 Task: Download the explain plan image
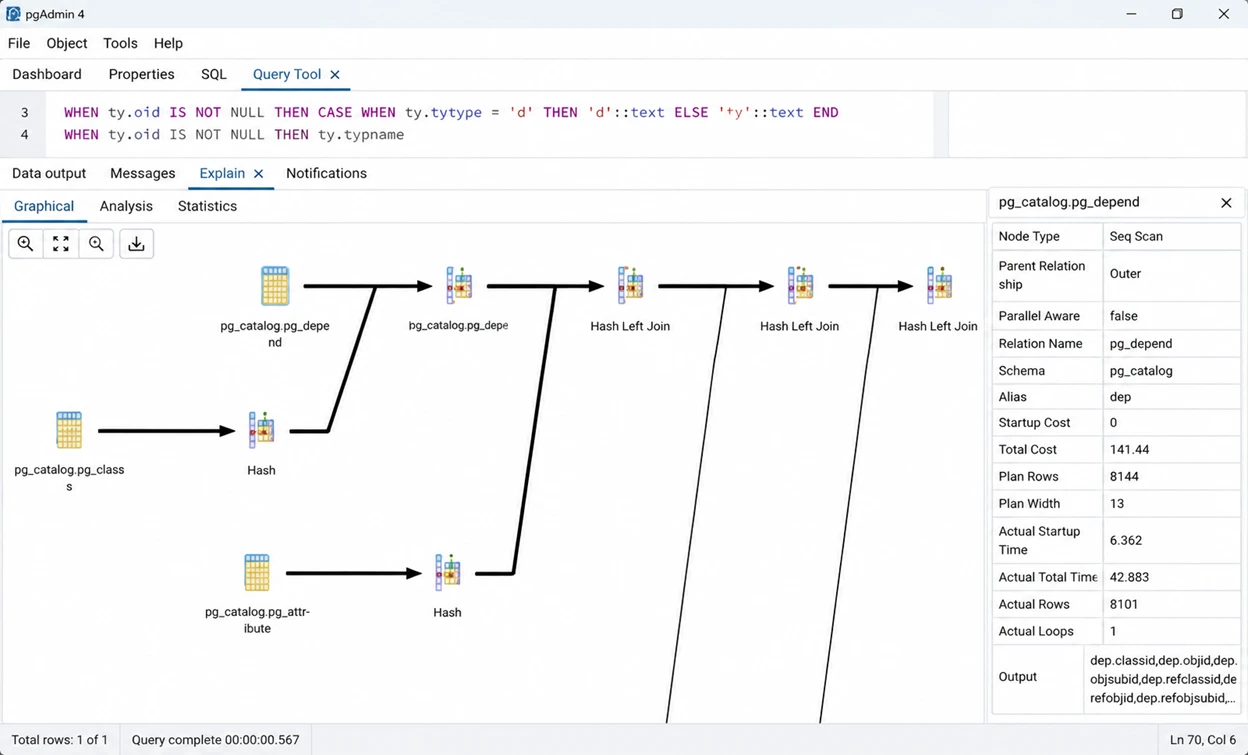pyautogui.click(x=137, y=244)
